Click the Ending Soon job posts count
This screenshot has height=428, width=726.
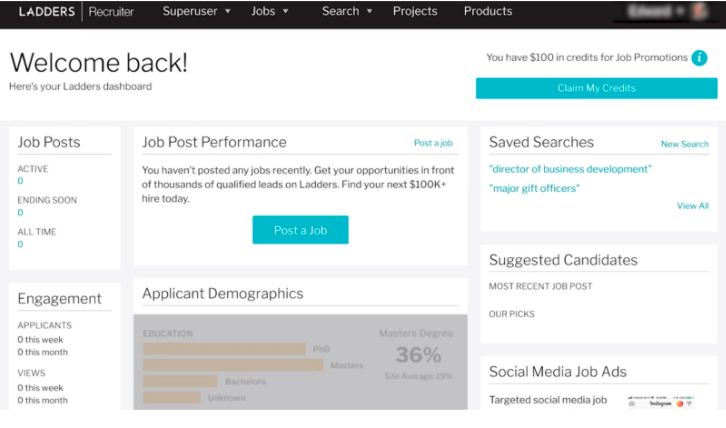click(x=20, y=213)
